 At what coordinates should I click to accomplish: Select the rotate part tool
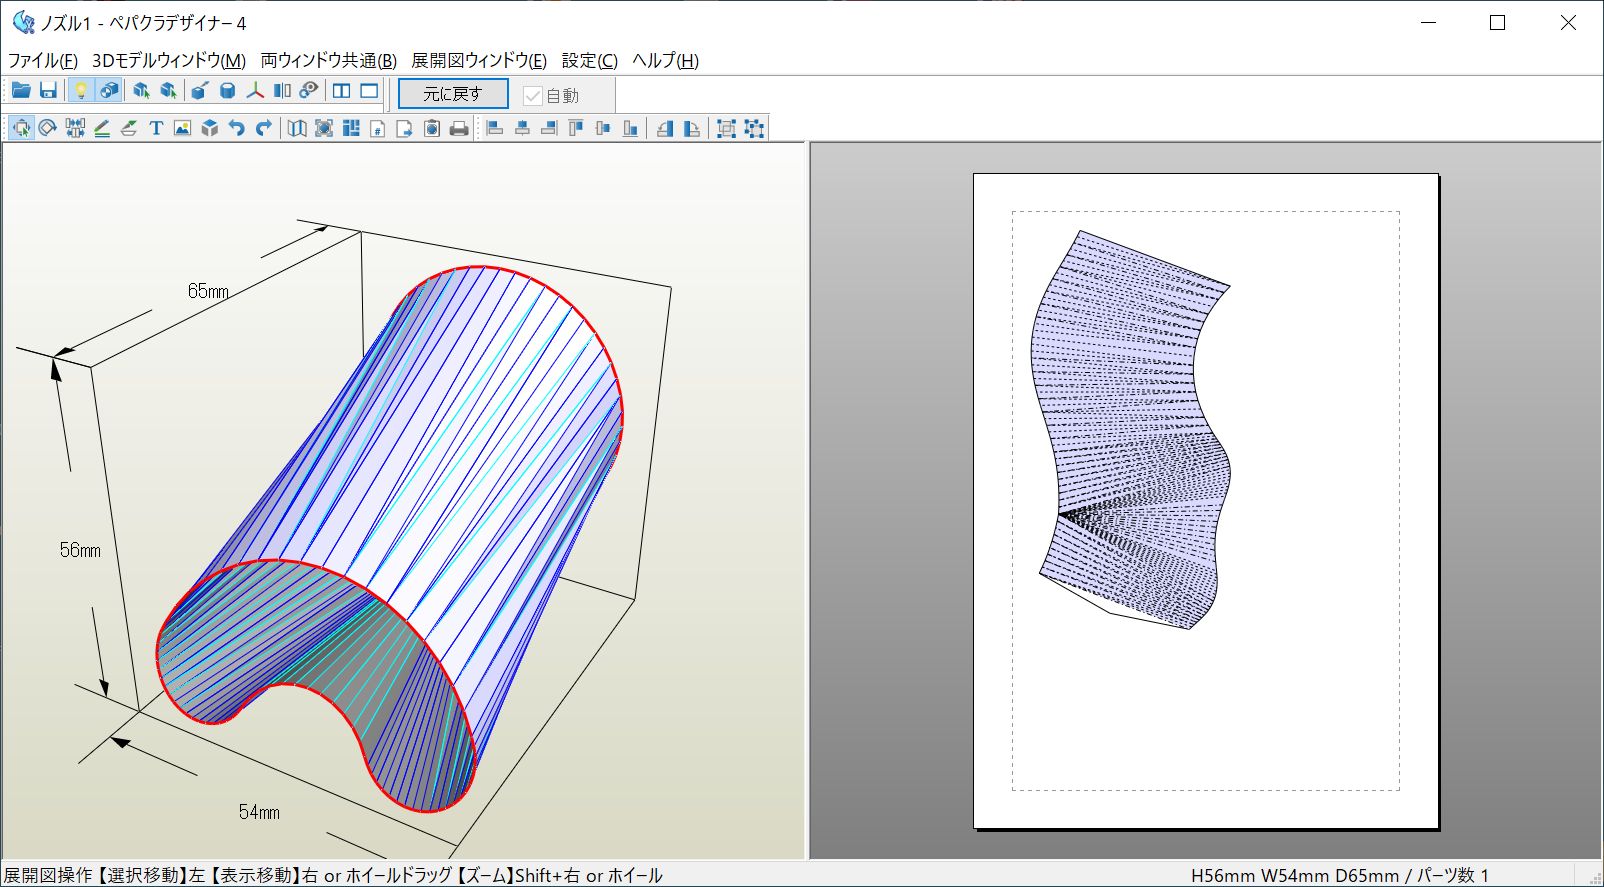pos(47,128)
